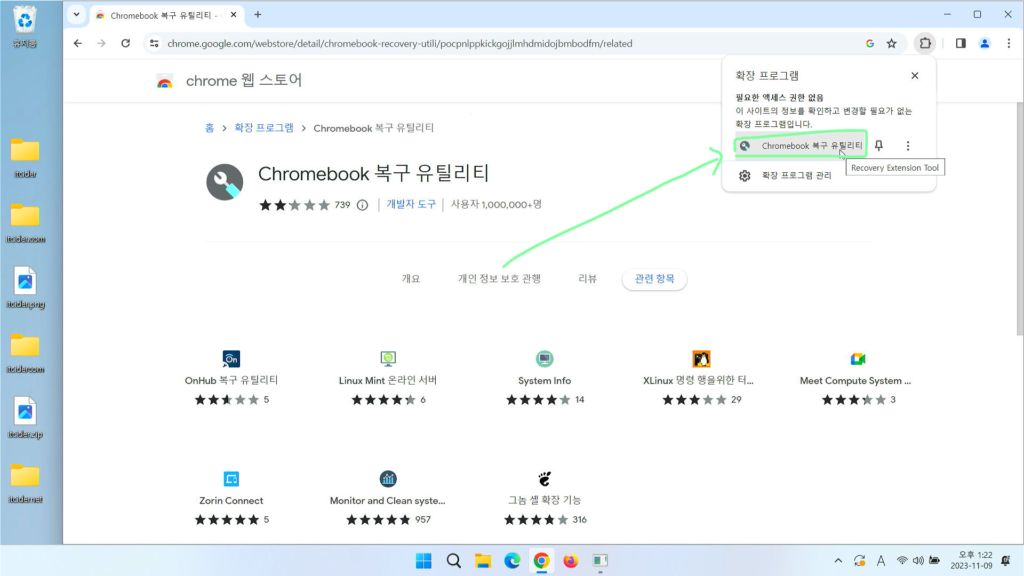Click the Extensions puzzle icon
1024x576 pixels.
click(925, 44)
